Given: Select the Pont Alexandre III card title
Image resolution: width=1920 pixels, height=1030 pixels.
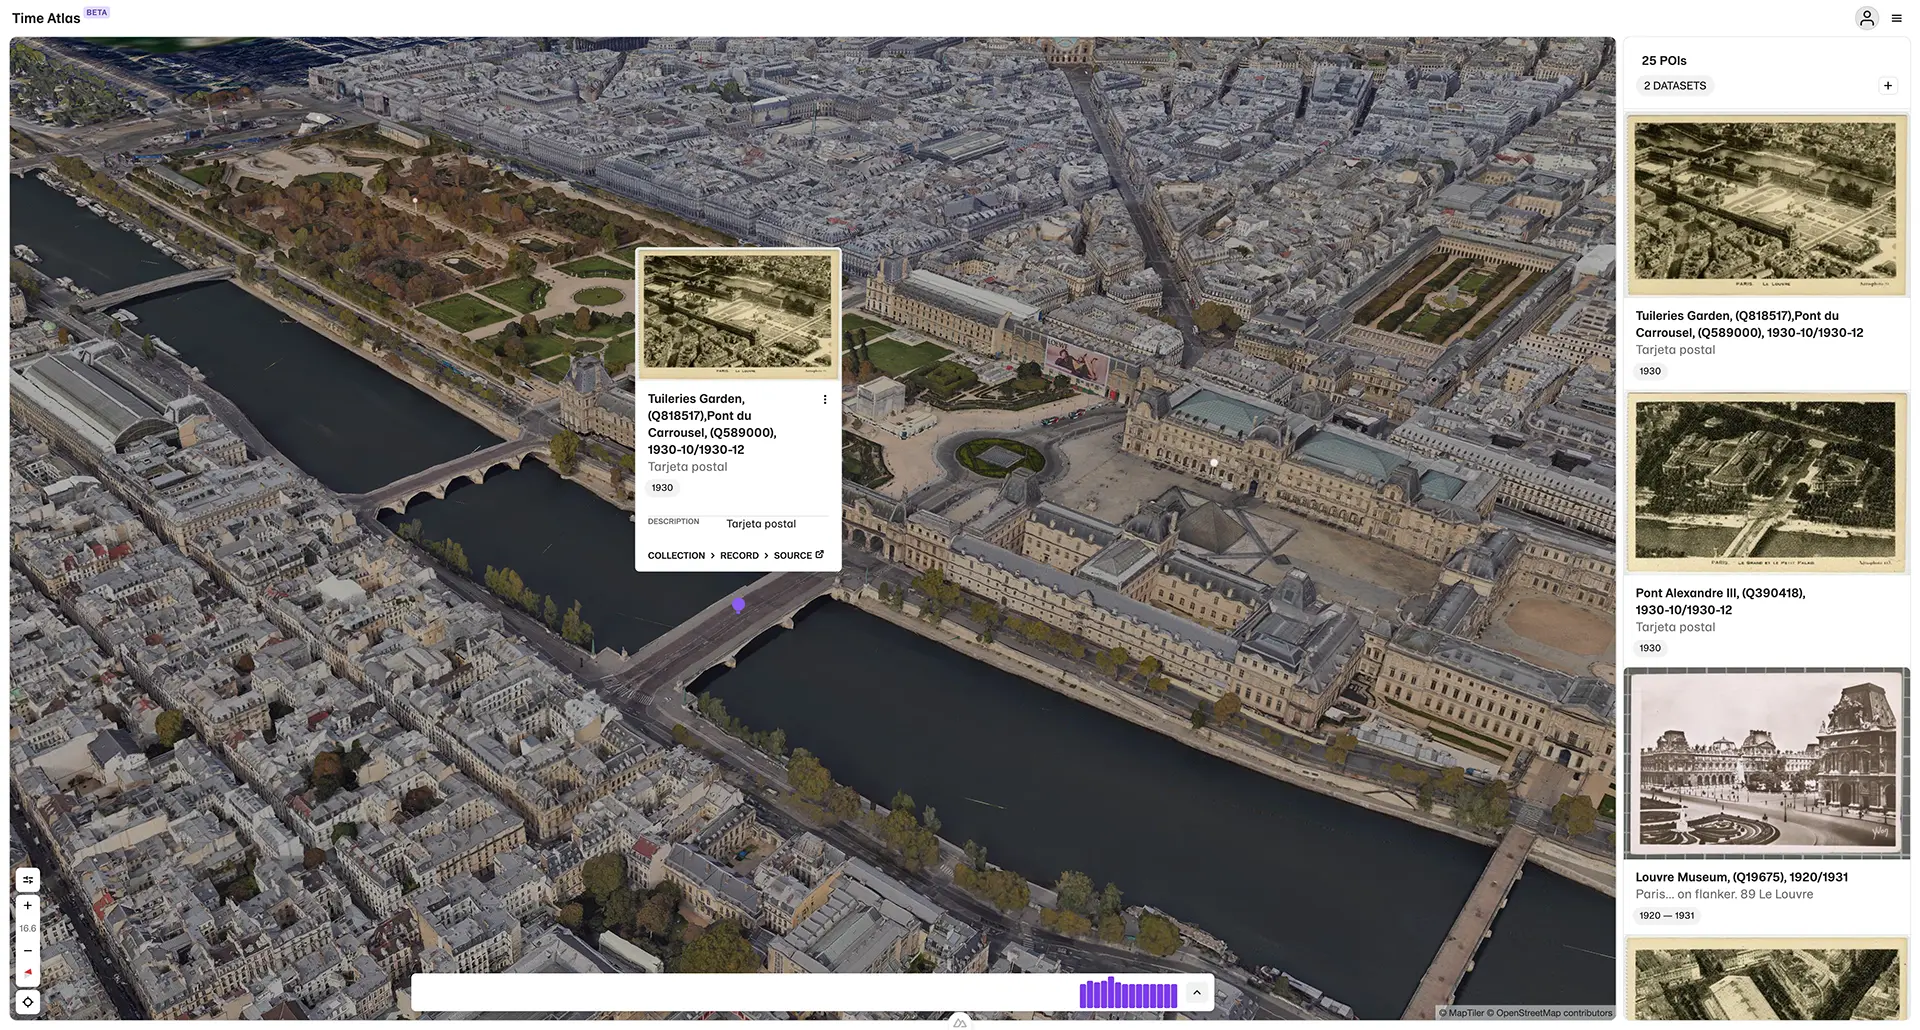Looking at the screenshot, I should [1720, 602].
